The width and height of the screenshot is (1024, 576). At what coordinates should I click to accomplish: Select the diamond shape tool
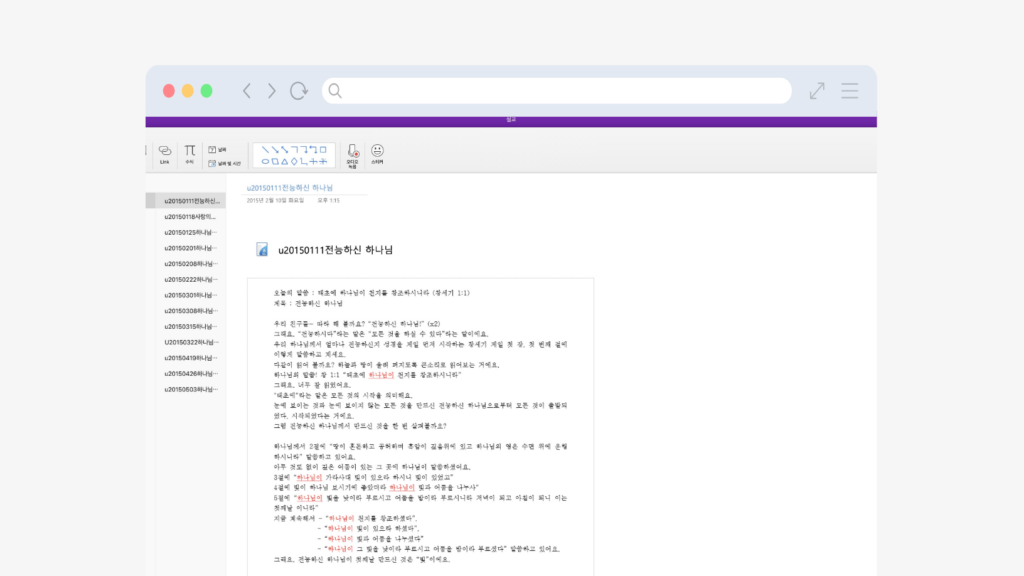[x=295, y=161]
